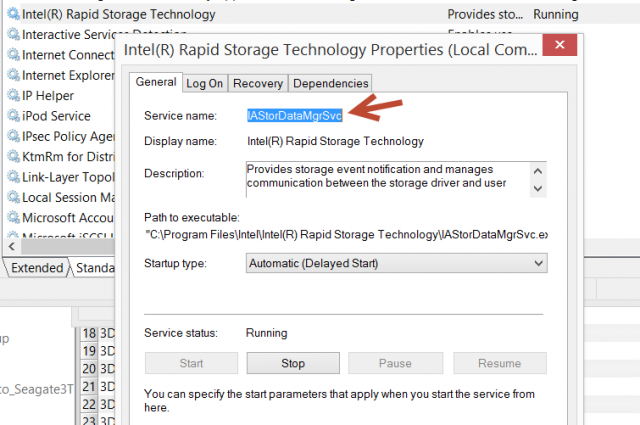The height and width of the screenshot is (425, 640).
Task: Click Service status value Running in dialog
Action: click(267, 333)
